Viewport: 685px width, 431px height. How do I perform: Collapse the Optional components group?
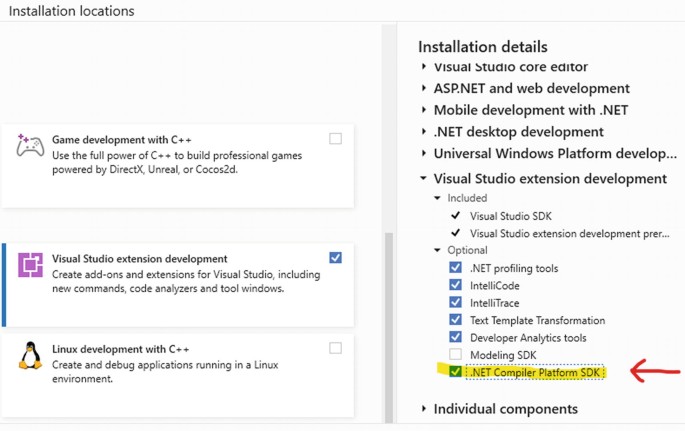click(437, 250)
